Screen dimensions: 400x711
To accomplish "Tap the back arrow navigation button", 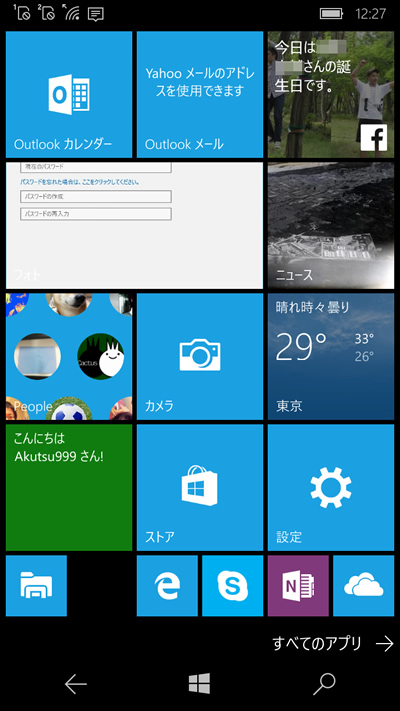I will point(76,684).
